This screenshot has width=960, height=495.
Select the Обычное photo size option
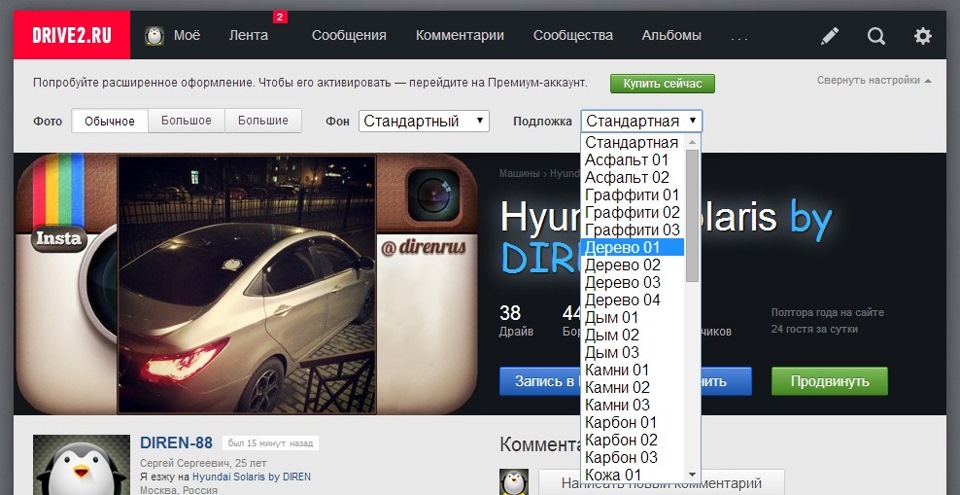110,121
